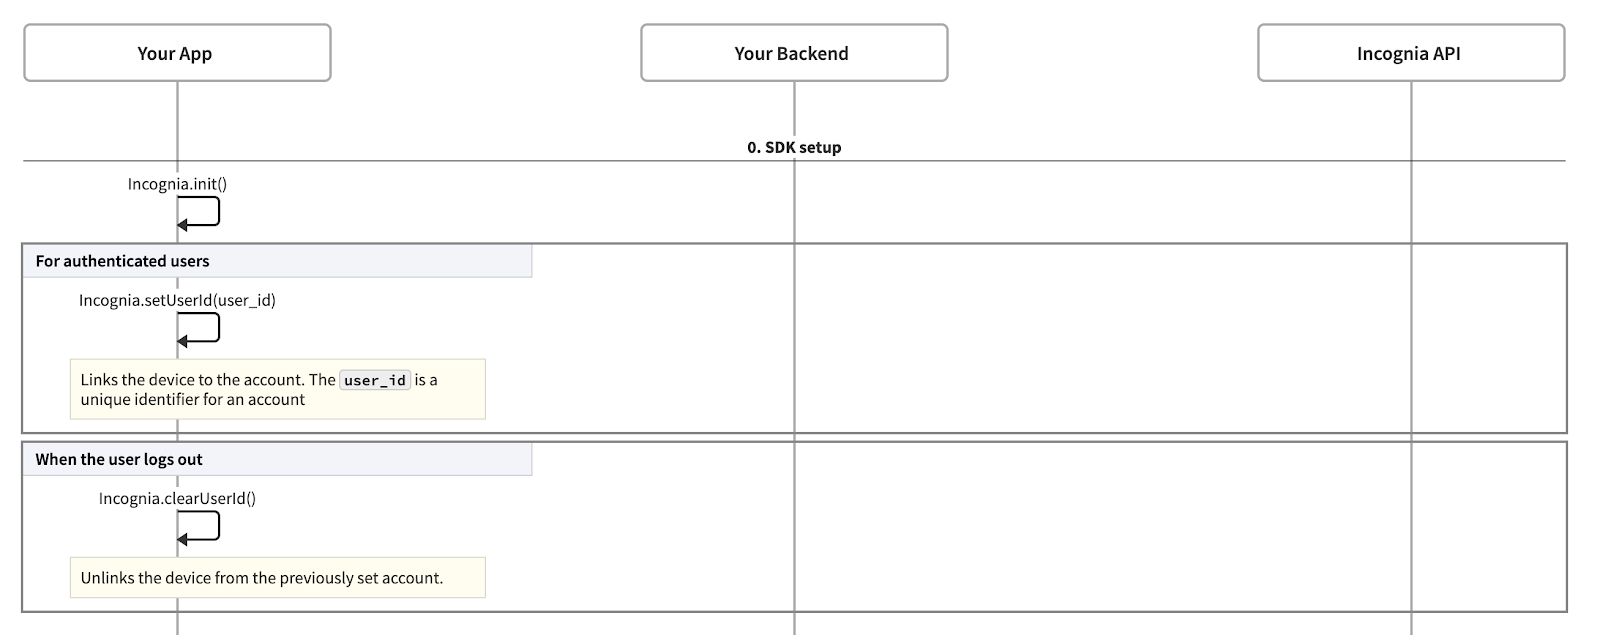Image resolution: width=1600 pixels, height=635 pixels.
Task: Click the Incognia.setUserId(user_id) message label
Action: [177, 300]
